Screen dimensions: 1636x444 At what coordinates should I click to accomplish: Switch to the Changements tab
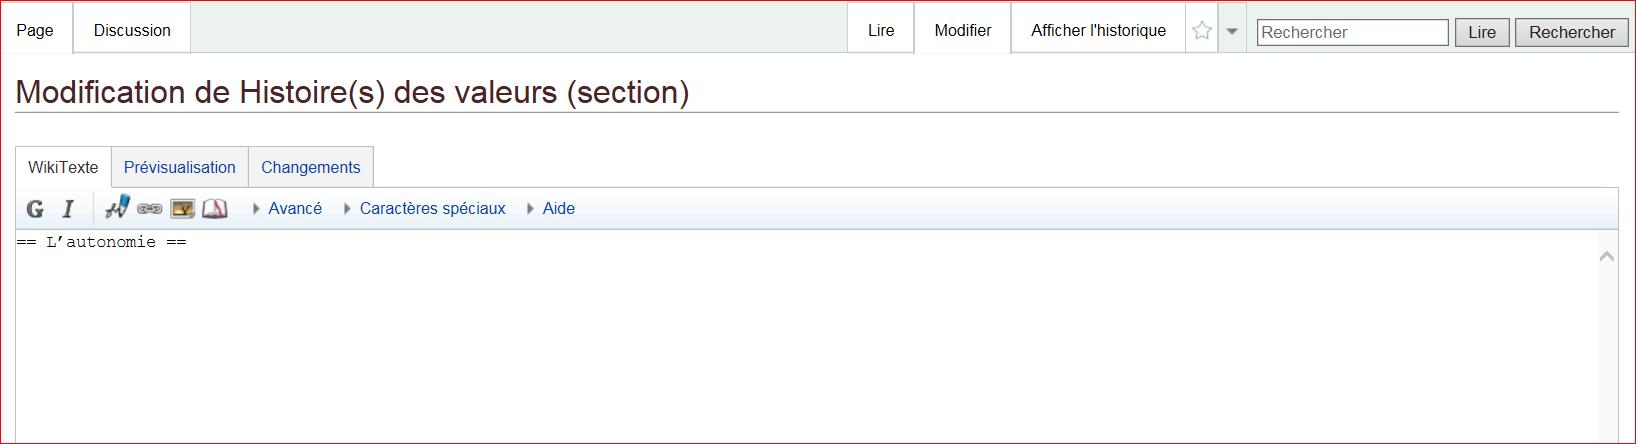coord(310,167)
